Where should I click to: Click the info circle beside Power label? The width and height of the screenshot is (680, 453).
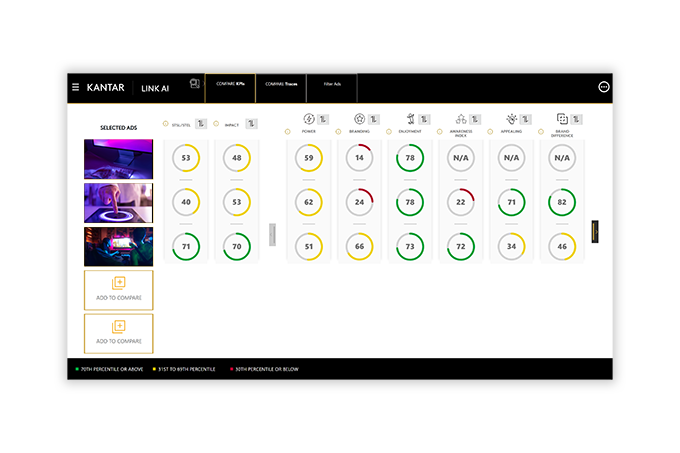click(x=288, y=132)
